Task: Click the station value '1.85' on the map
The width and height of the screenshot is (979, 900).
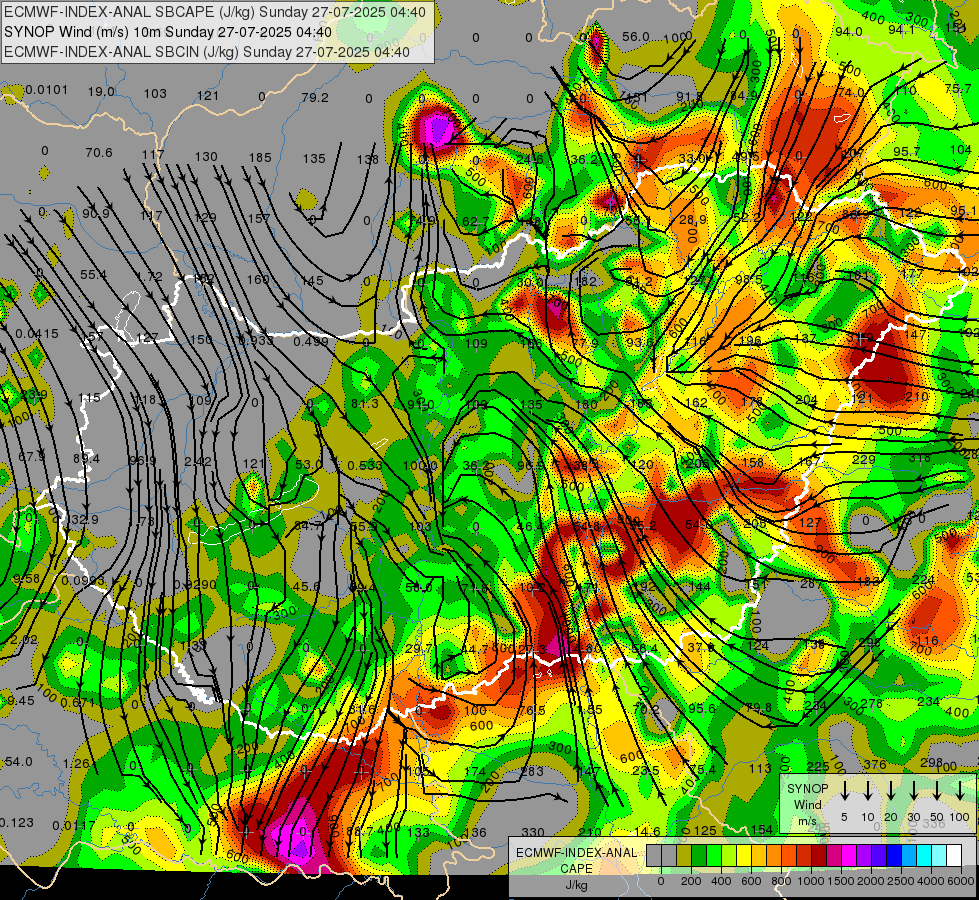Action: click(x=589, y=710)
